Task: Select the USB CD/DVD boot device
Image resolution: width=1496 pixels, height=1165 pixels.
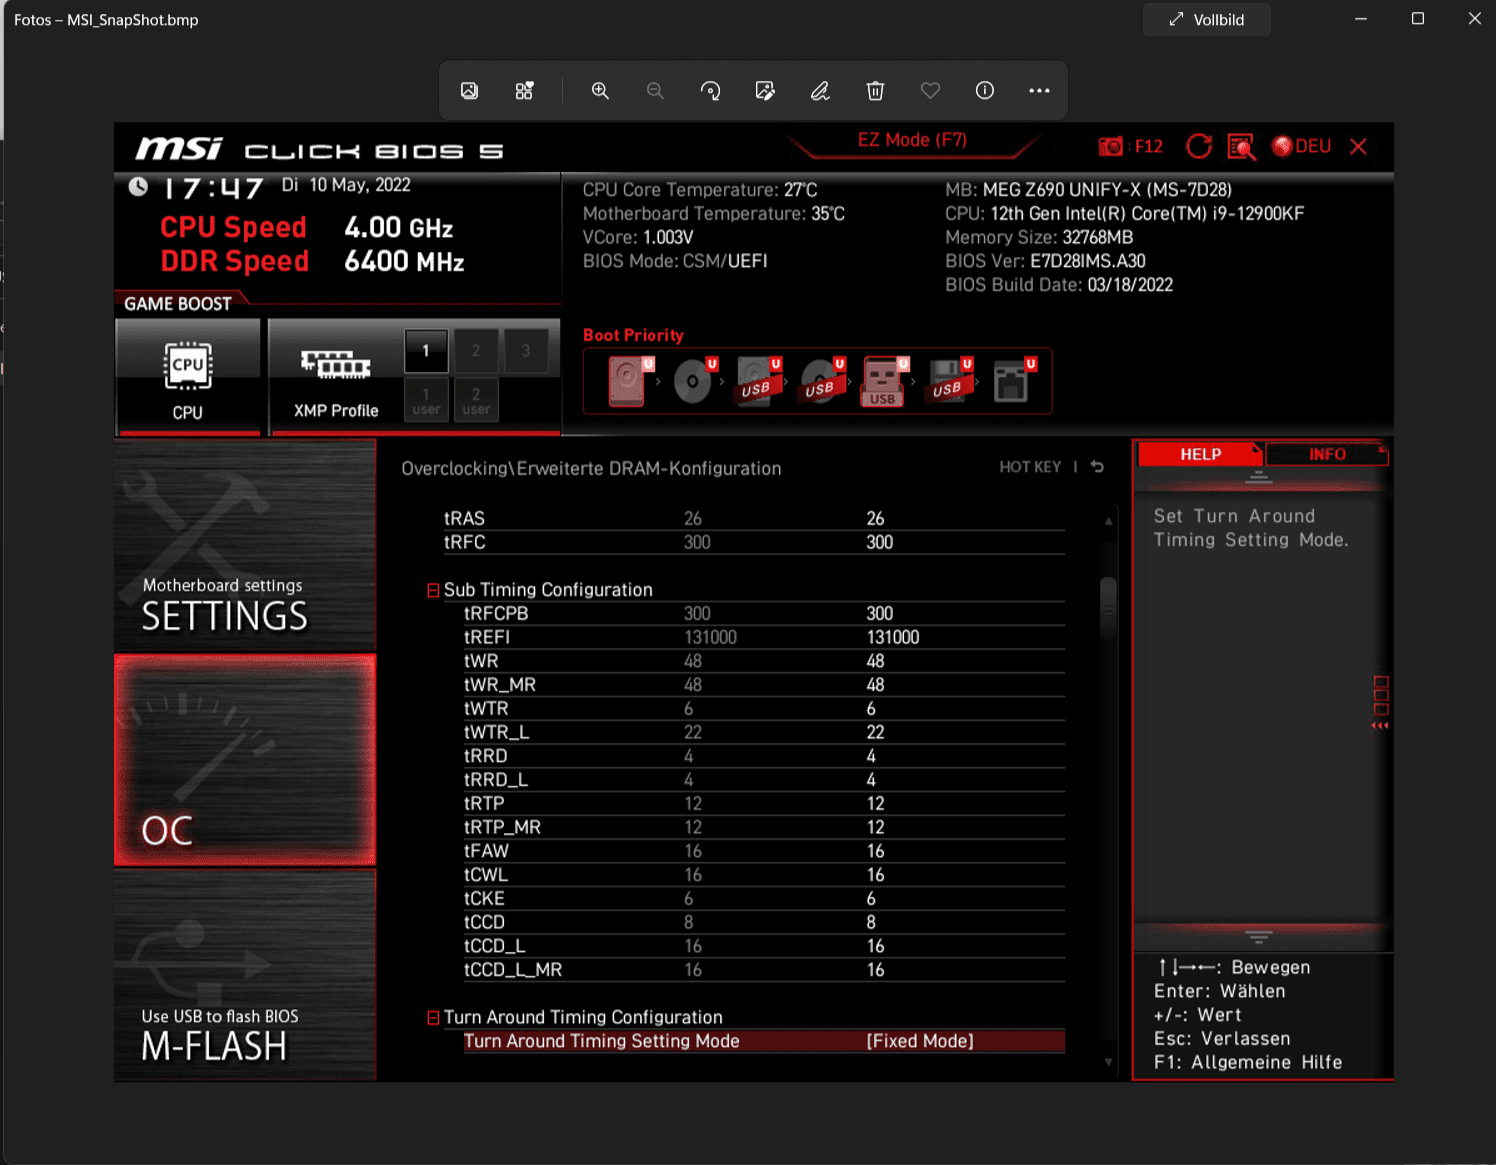Action: [x=822, y=381]
